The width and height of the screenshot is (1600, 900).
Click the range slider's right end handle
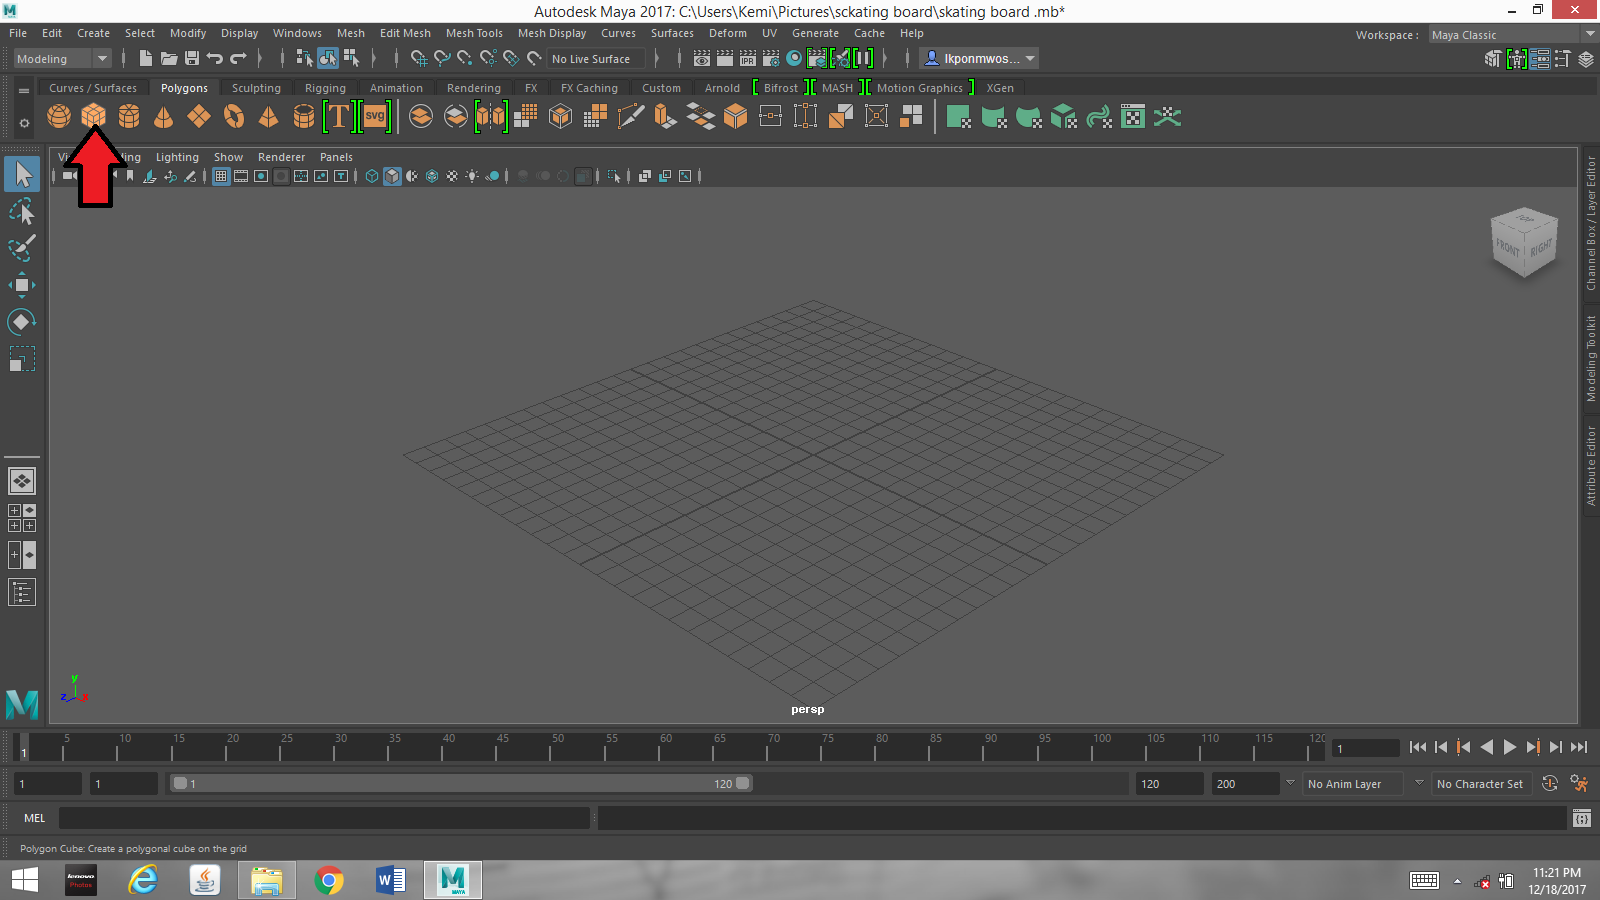(x=743, y=784)
